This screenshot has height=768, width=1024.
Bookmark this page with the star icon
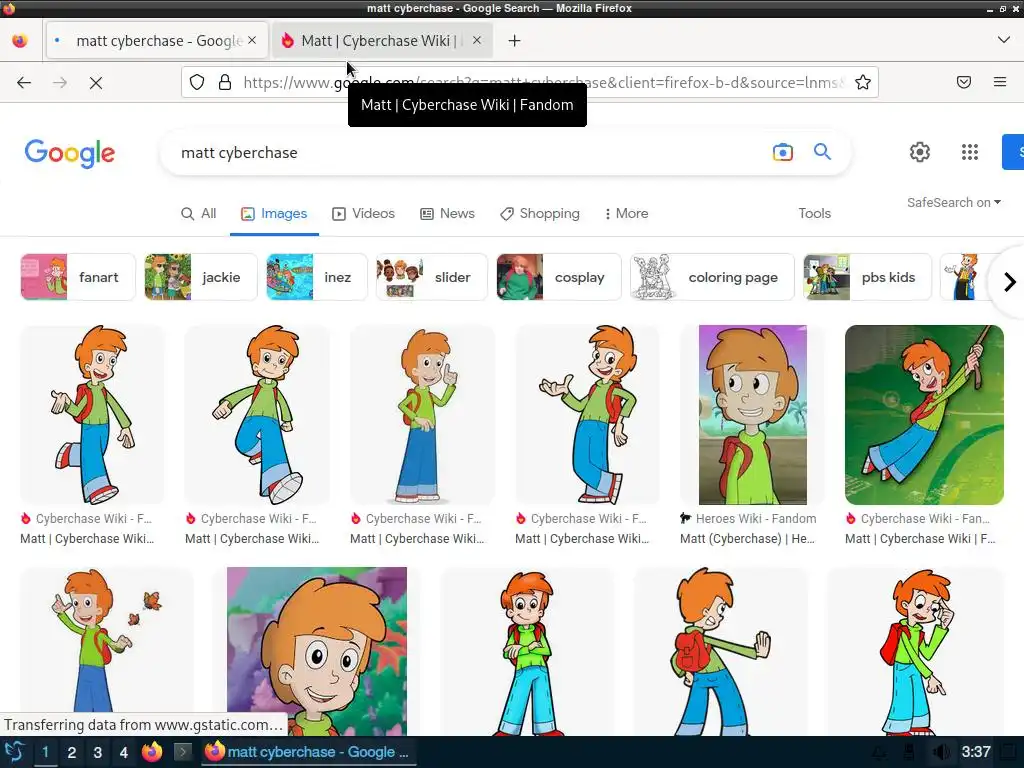click(863, 82)
